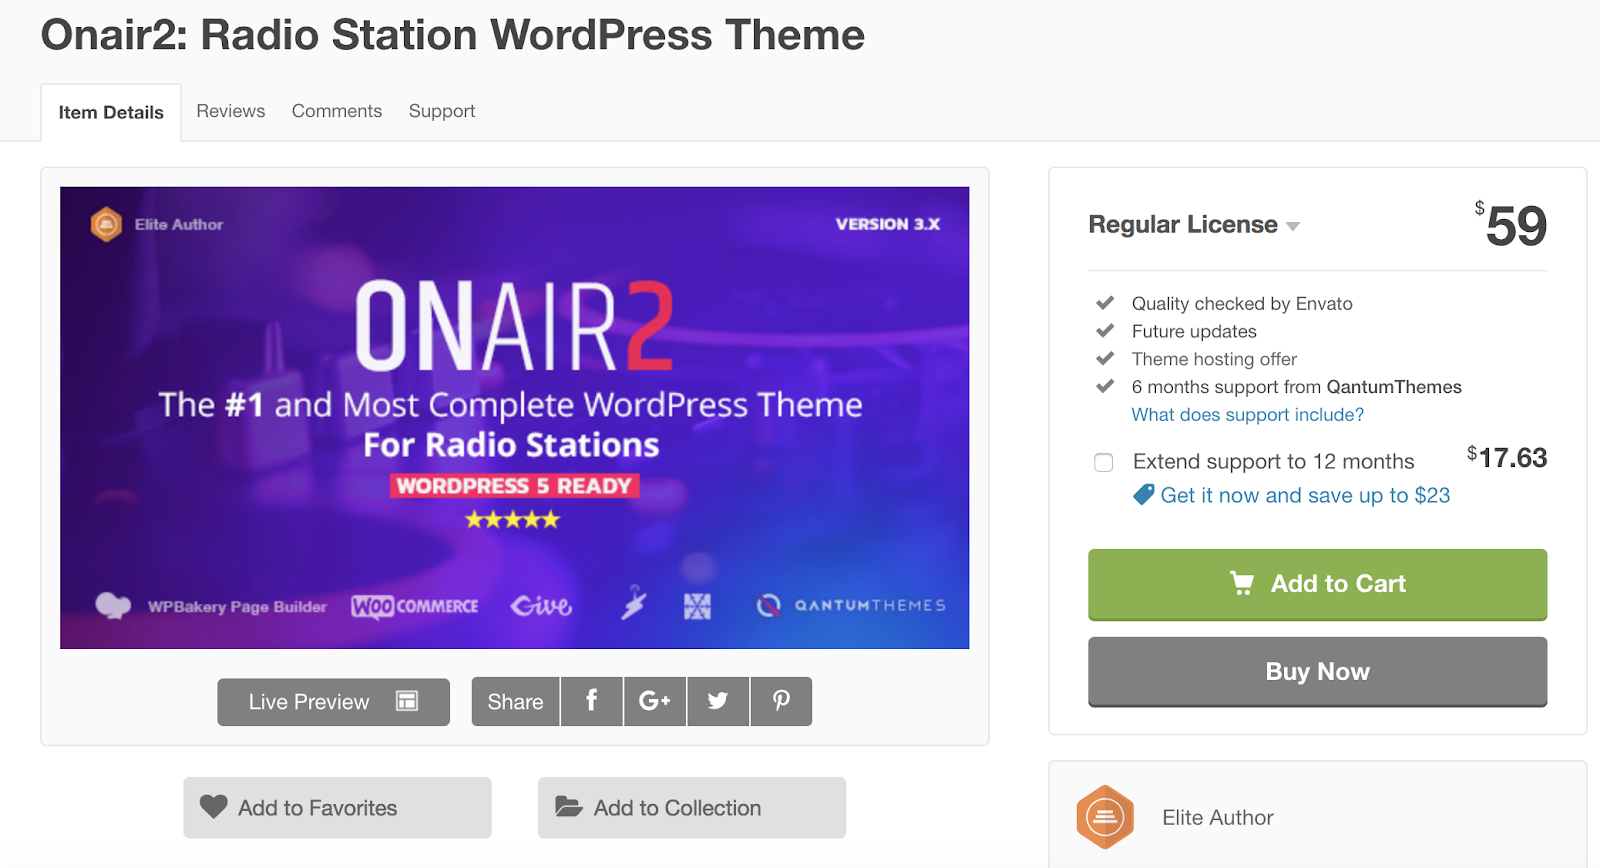Screen dimensions: 1600x868
Task: Click the Elite Author text in sidebar
Action: pos(1217,818)
